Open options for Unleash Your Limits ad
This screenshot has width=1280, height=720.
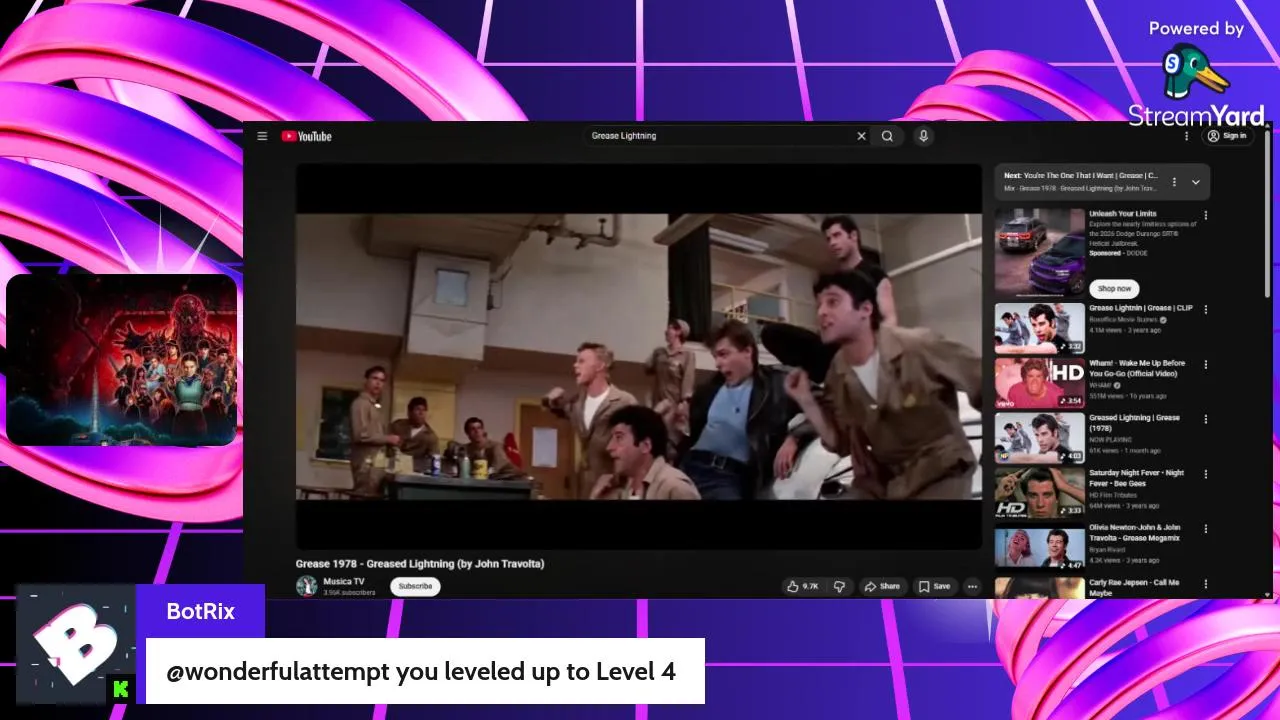[1205, 215]
